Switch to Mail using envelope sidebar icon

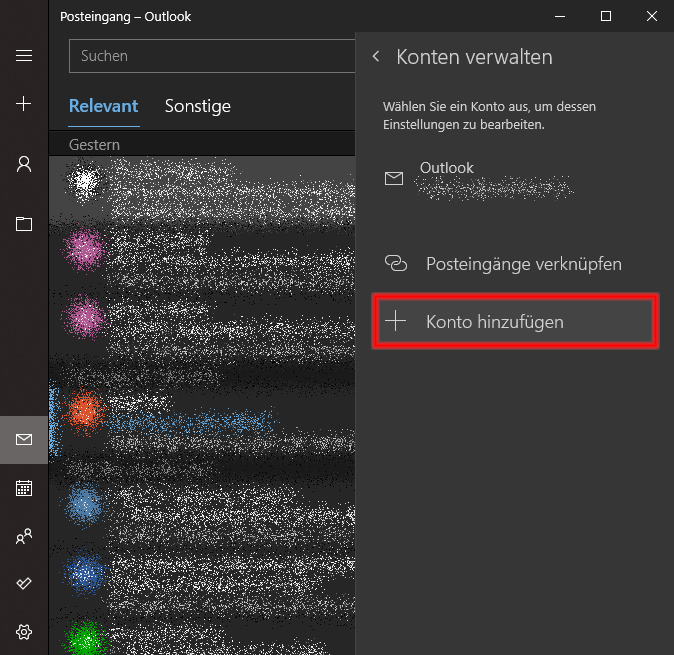tap(24, 439)
